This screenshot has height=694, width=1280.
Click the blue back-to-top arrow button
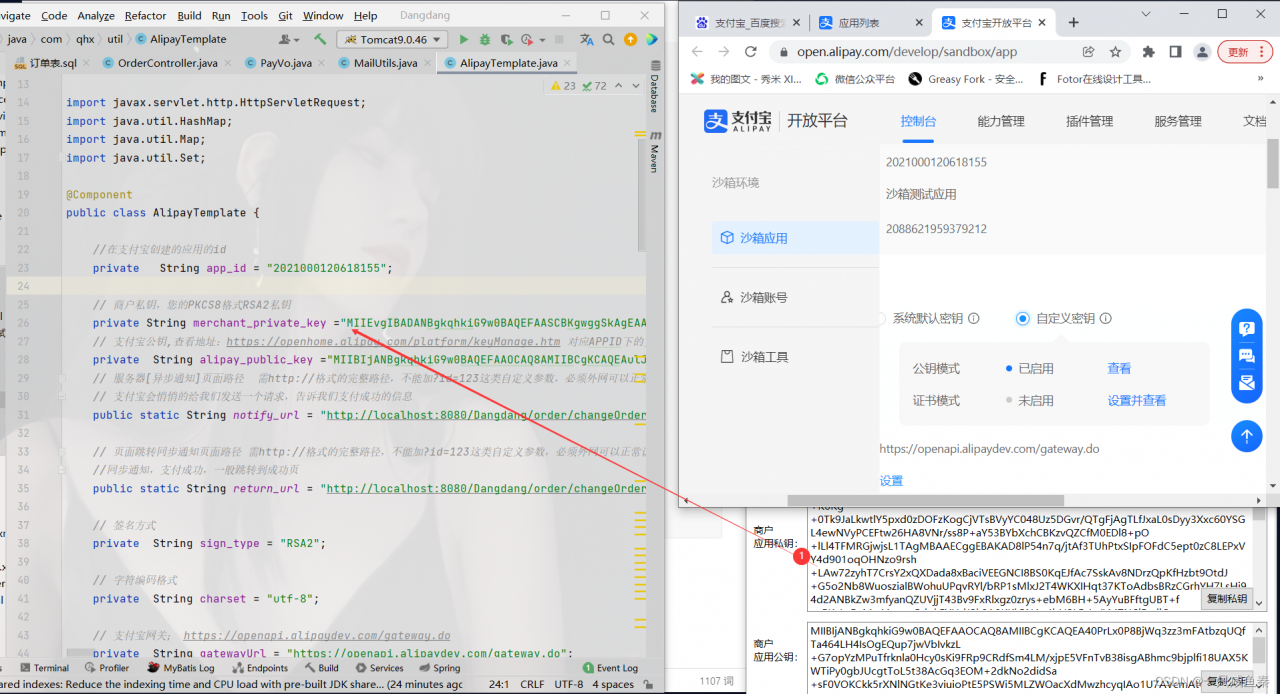click(1246, 436)
